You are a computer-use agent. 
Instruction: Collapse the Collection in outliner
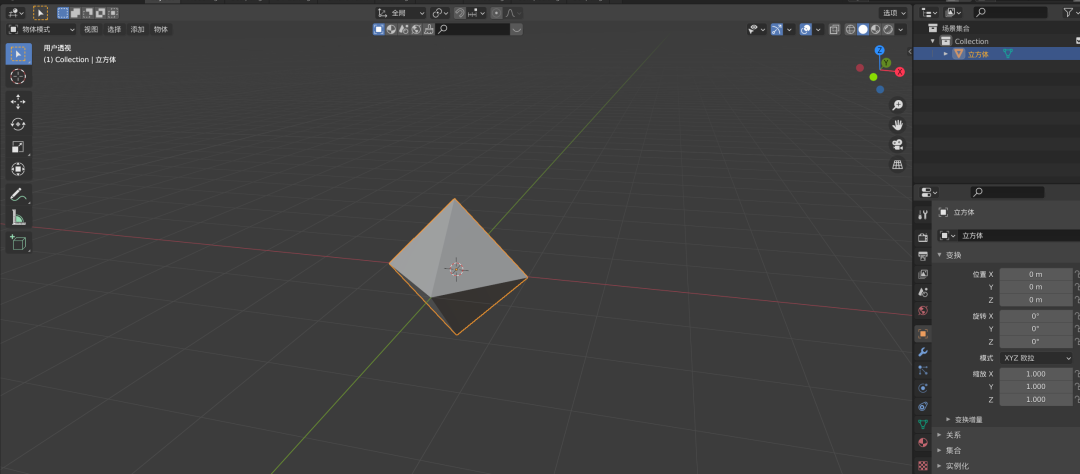[933, 41]
